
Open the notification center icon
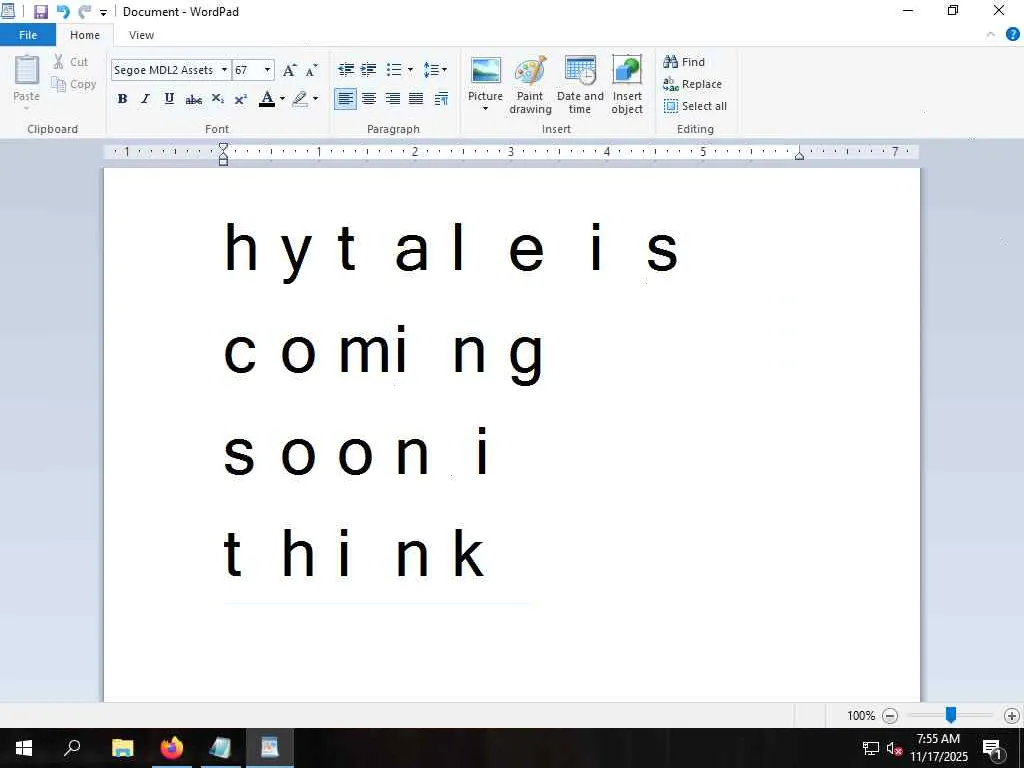click(x=993, y=749)
